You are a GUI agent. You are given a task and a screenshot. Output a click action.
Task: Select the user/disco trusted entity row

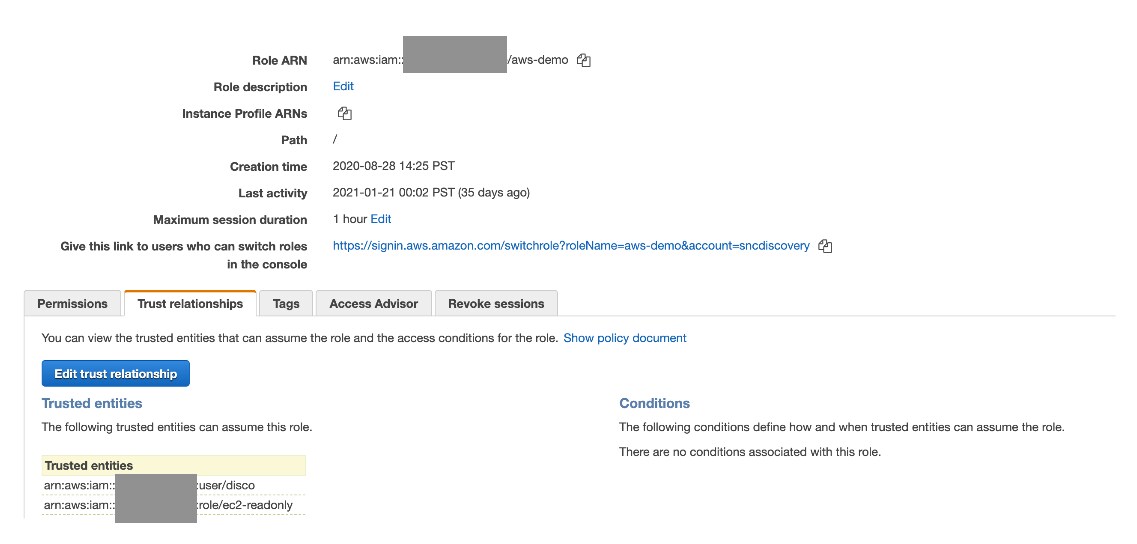[x=174, y=485]
